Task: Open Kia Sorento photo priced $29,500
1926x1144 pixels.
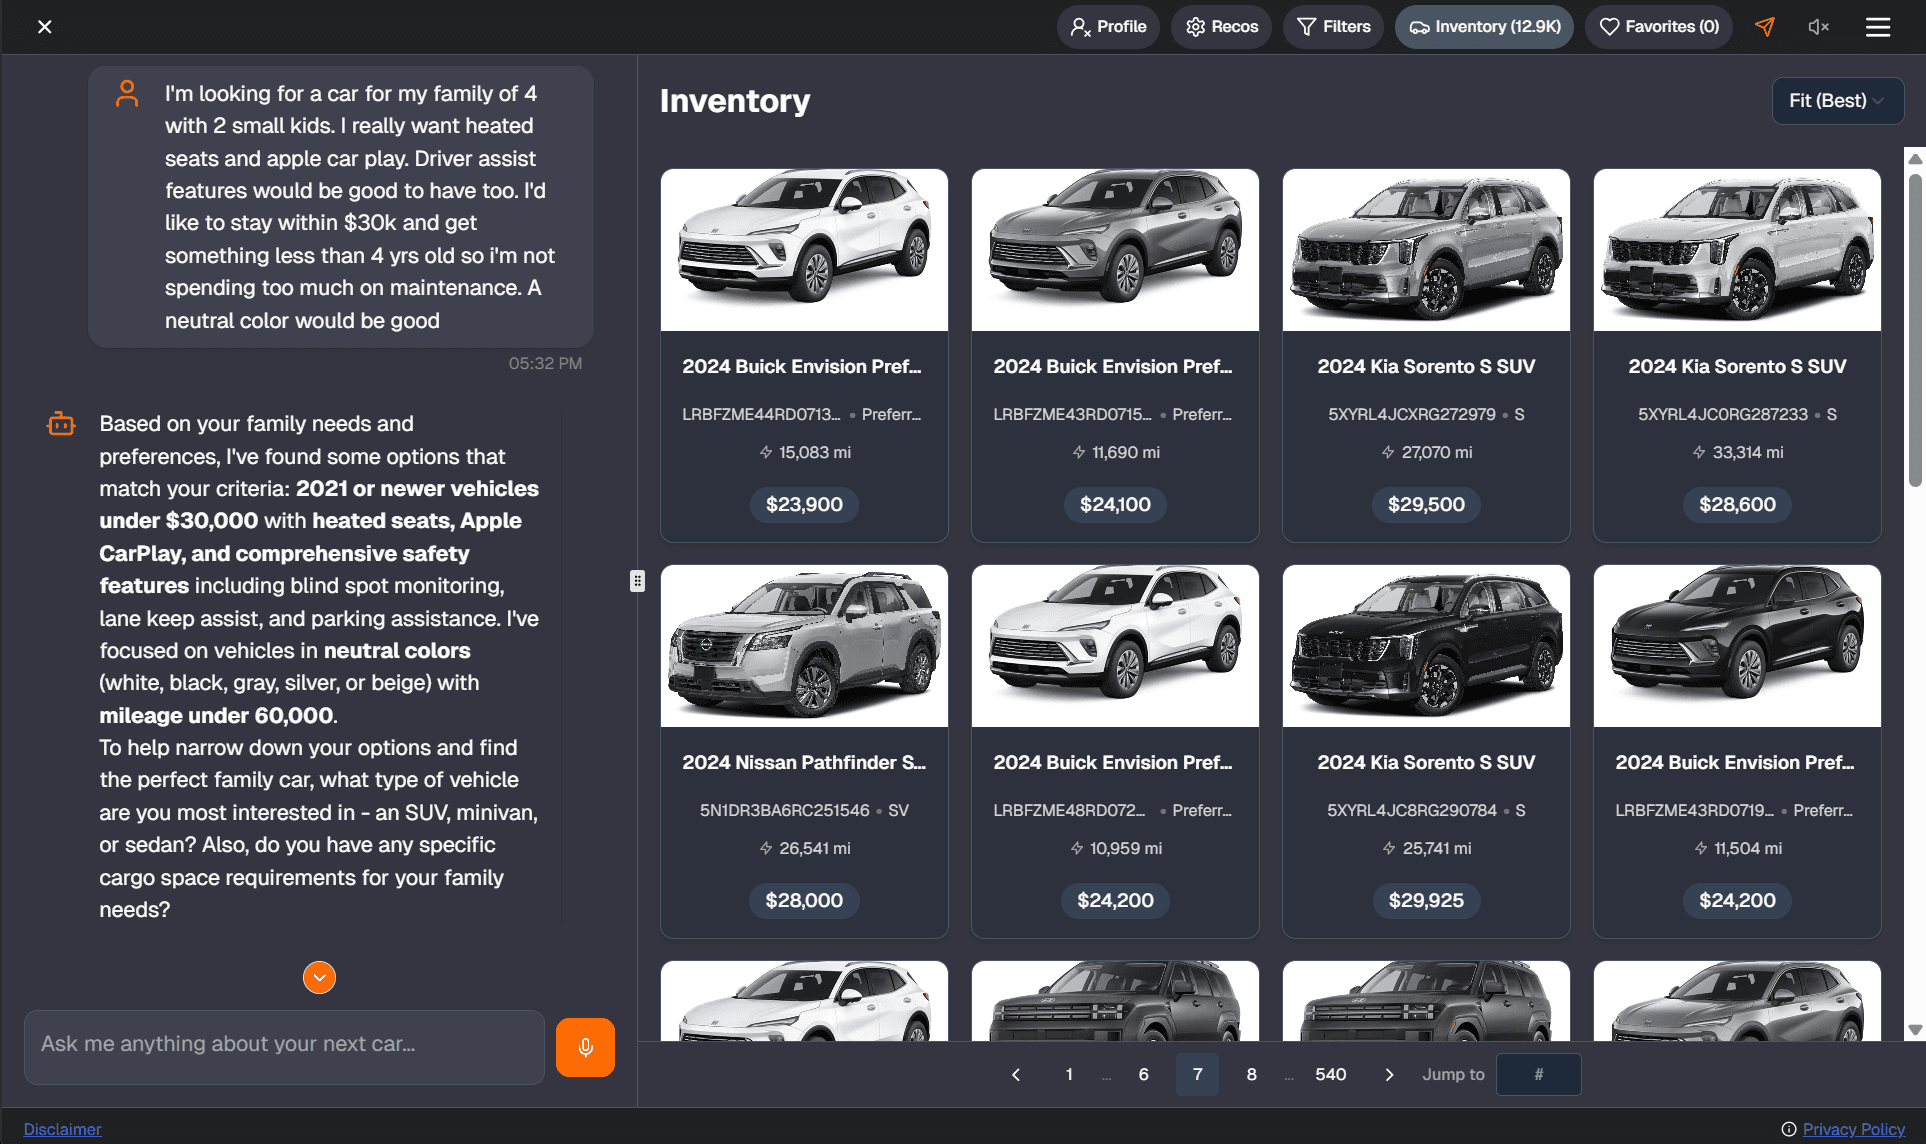Action: coord(1426,250)
